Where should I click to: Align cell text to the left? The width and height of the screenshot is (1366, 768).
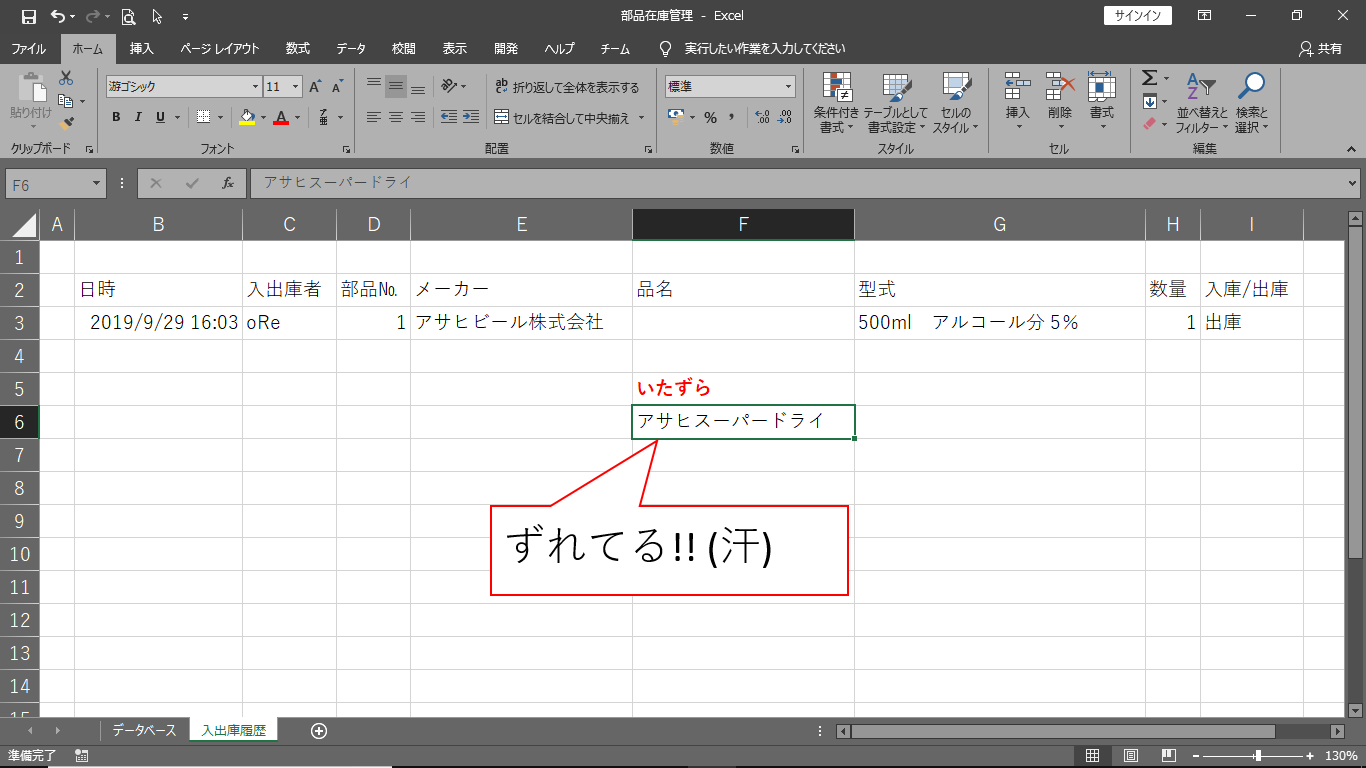[374, 117]
